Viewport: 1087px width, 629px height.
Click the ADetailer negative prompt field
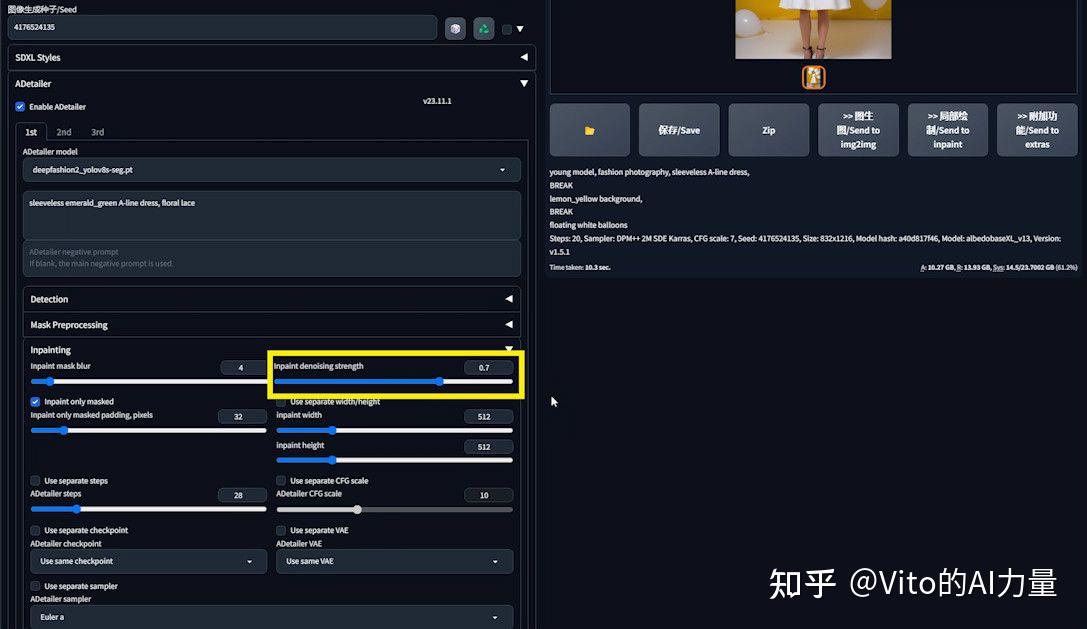271,258
